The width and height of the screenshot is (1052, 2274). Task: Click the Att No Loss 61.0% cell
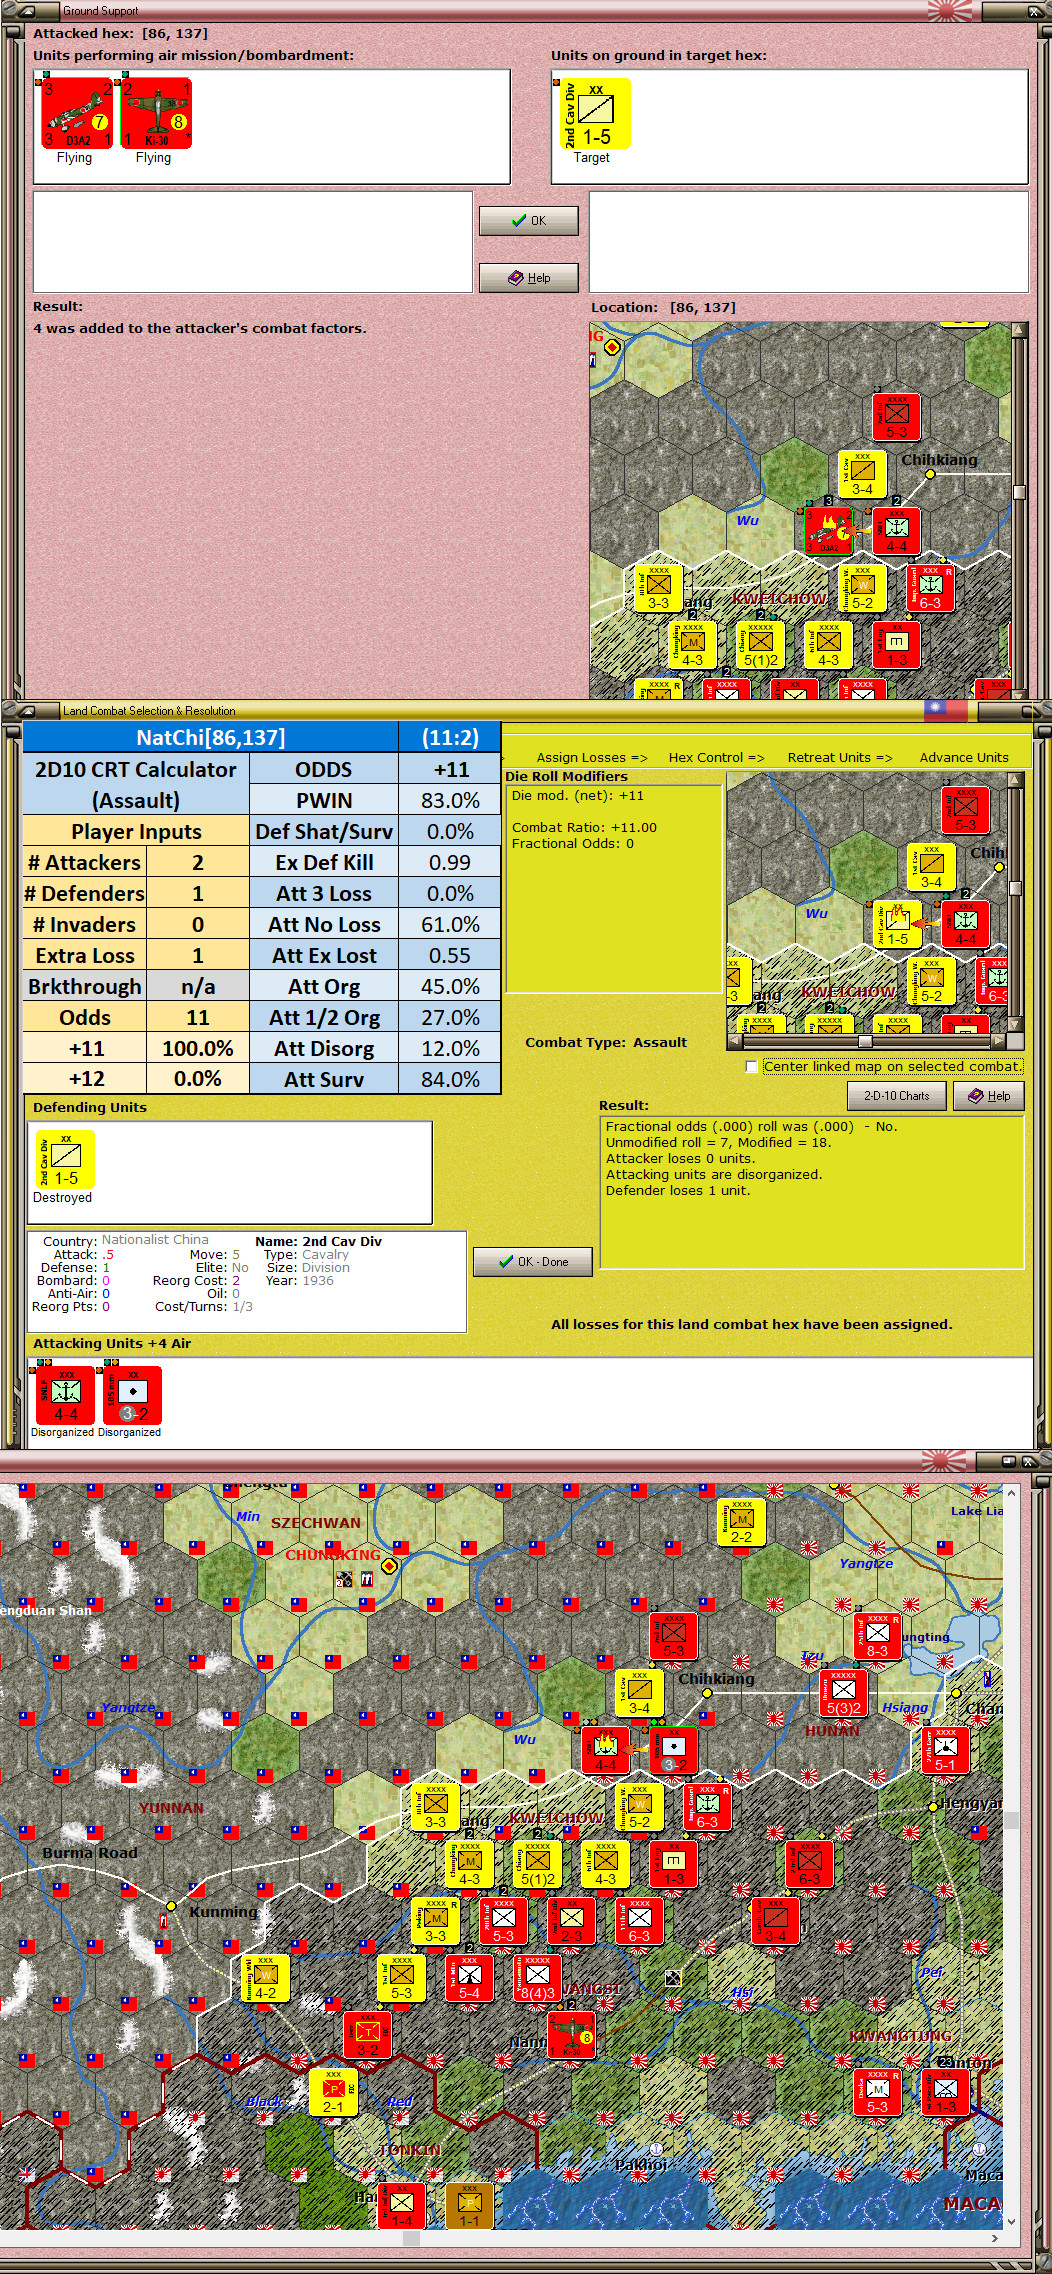tap(450, 924)
